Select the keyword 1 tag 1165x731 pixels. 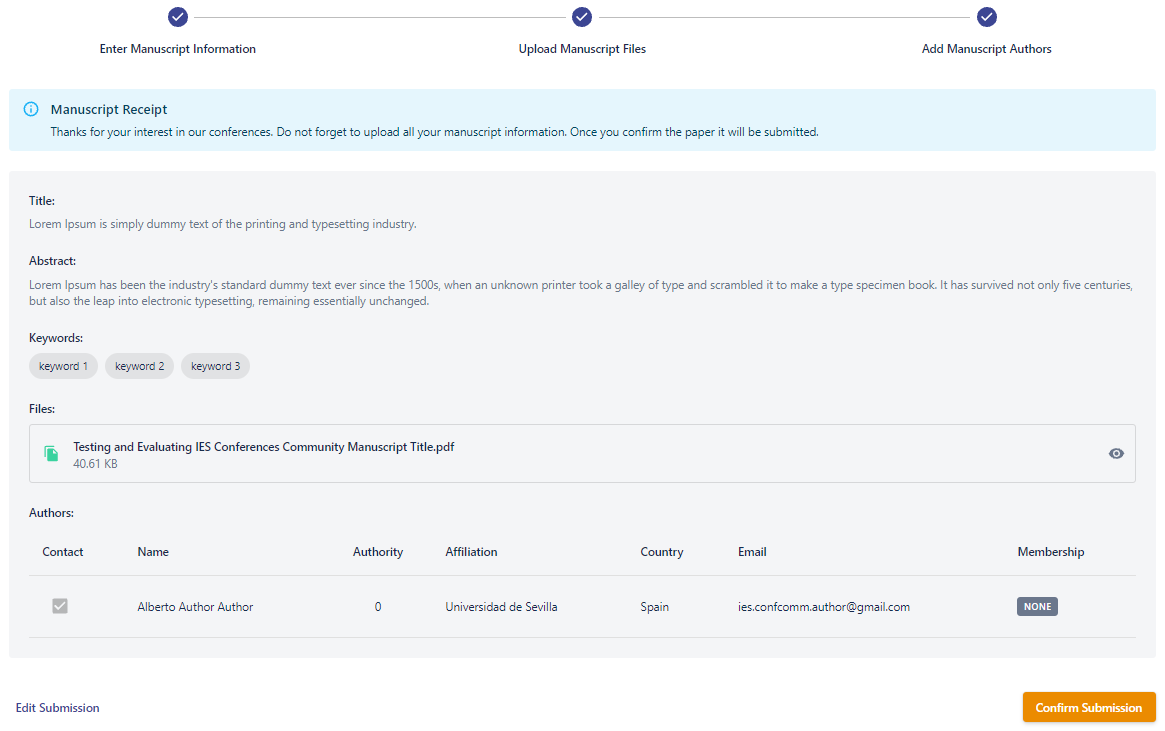63,366
